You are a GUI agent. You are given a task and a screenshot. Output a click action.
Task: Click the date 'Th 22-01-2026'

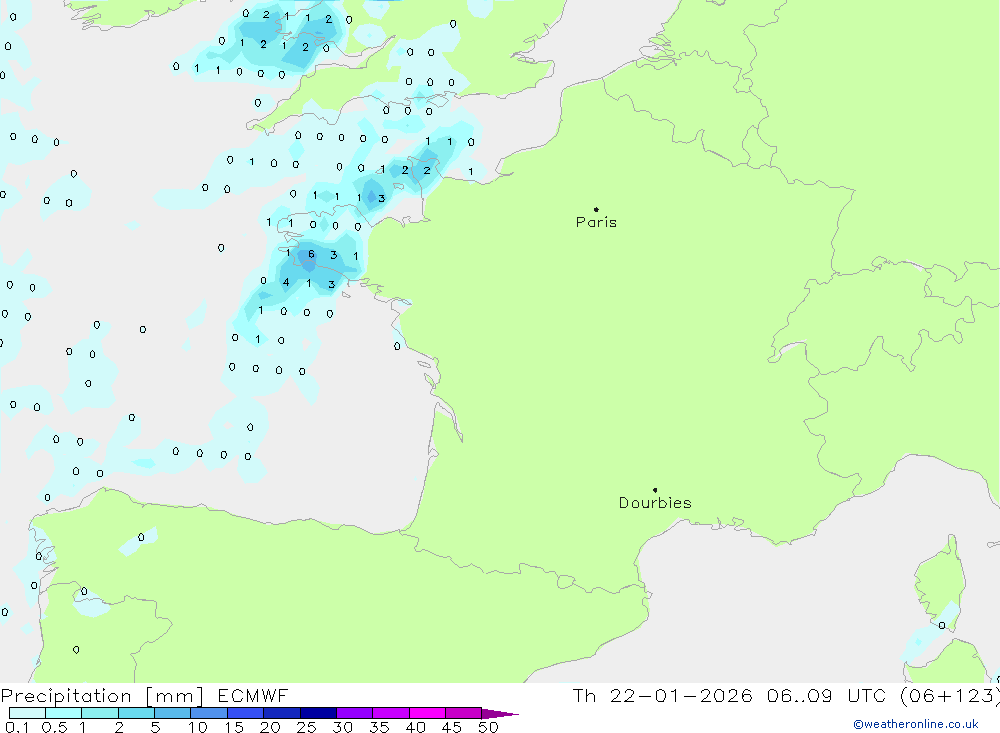663,696
